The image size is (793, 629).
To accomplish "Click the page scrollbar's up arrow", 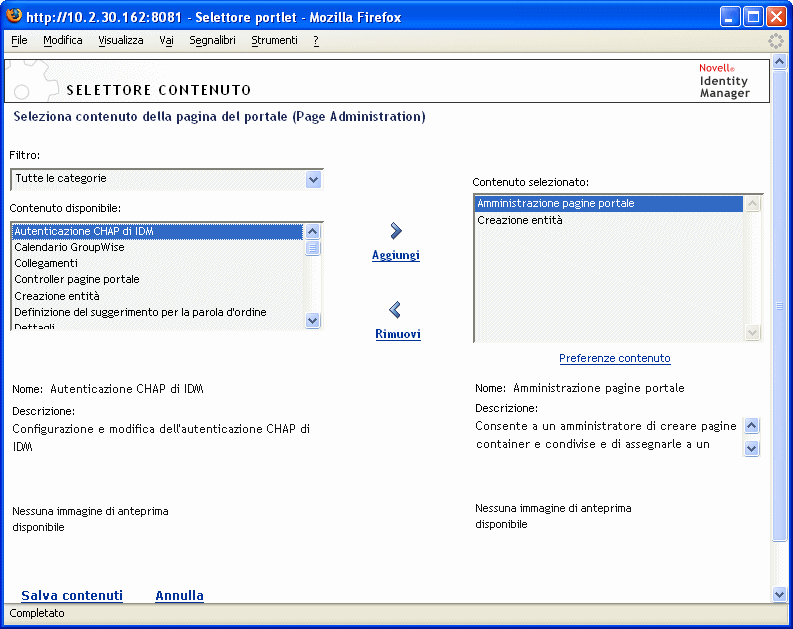I will [x=779, y=62].
